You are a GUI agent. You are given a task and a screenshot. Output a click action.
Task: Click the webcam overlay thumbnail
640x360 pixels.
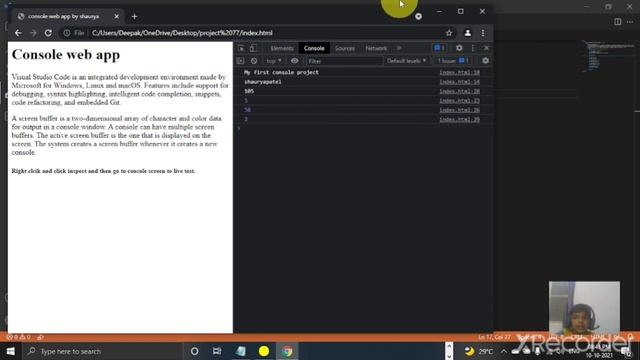pyautogui.click(x=584, y=307)
